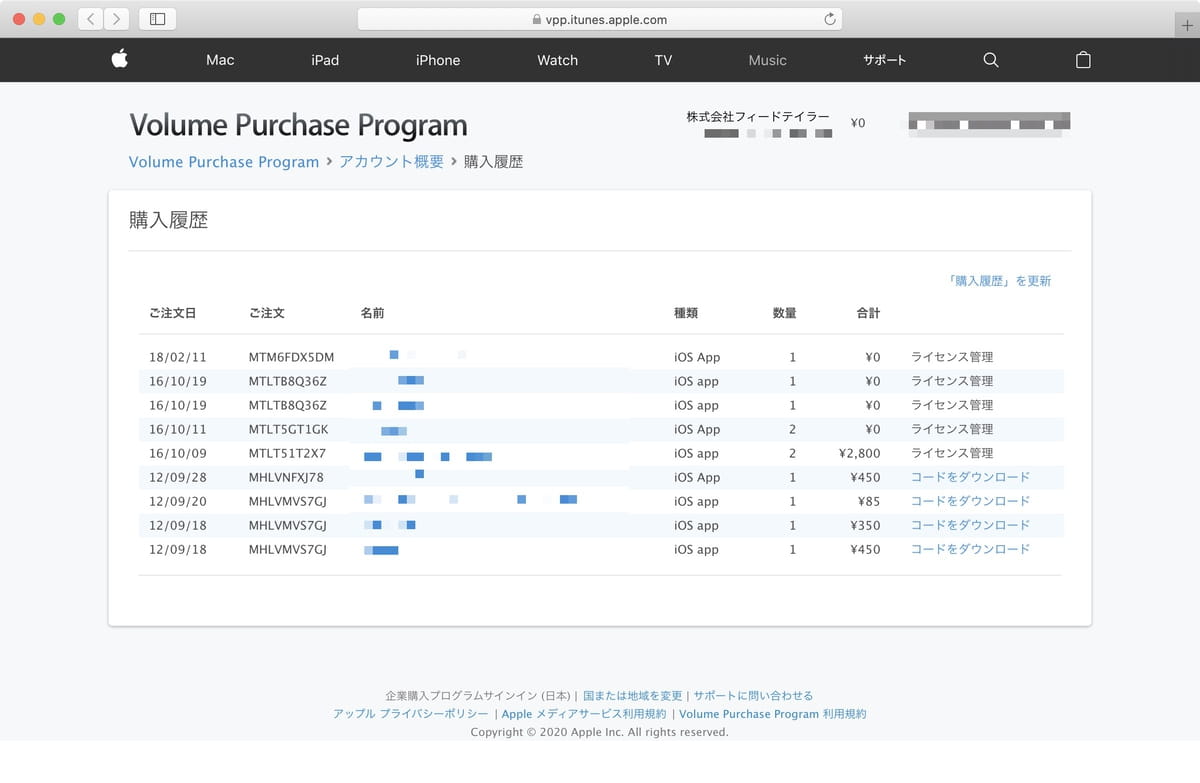
Task: Click 国または地域を変更 footer link
Action: [x=632, y=696]
